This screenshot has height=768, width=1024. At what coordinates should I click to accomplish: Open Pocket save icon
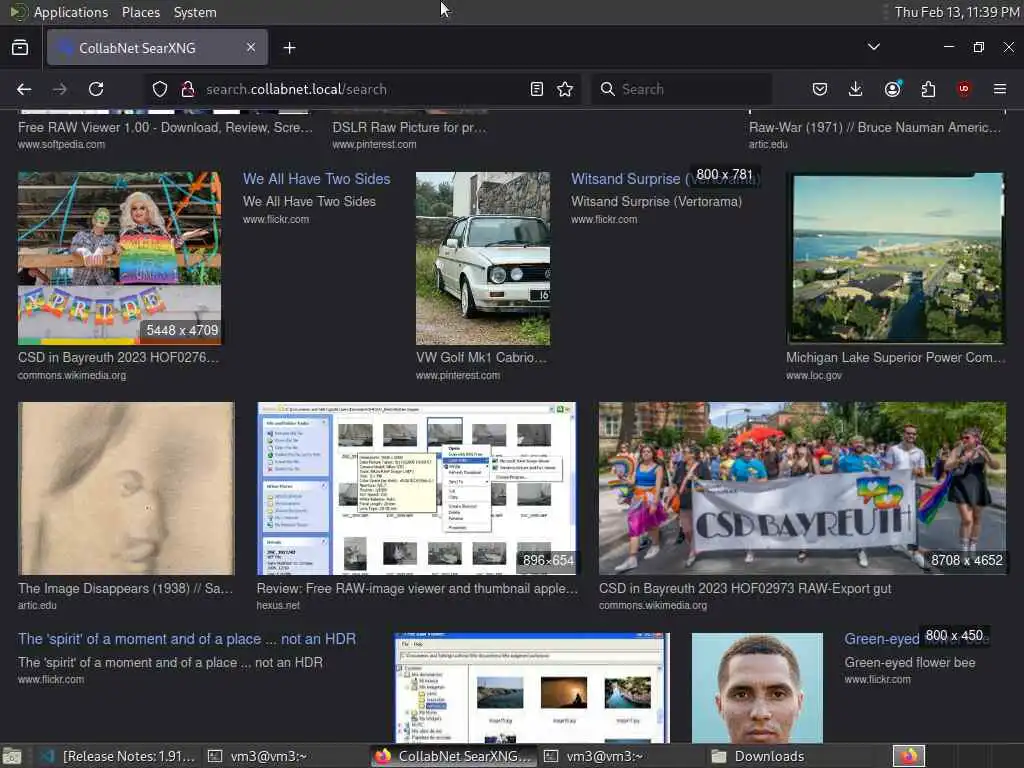point(820,89)
